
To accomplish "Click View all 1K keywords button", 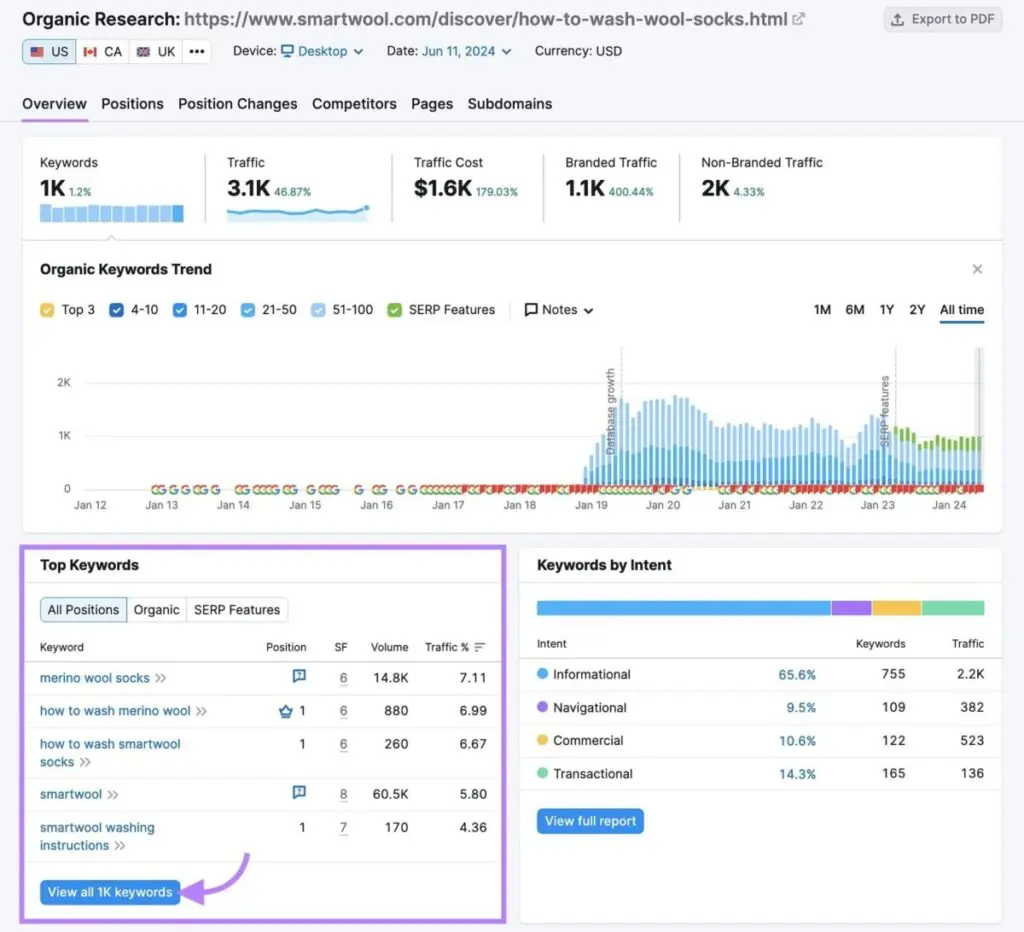I will [110, 892].
